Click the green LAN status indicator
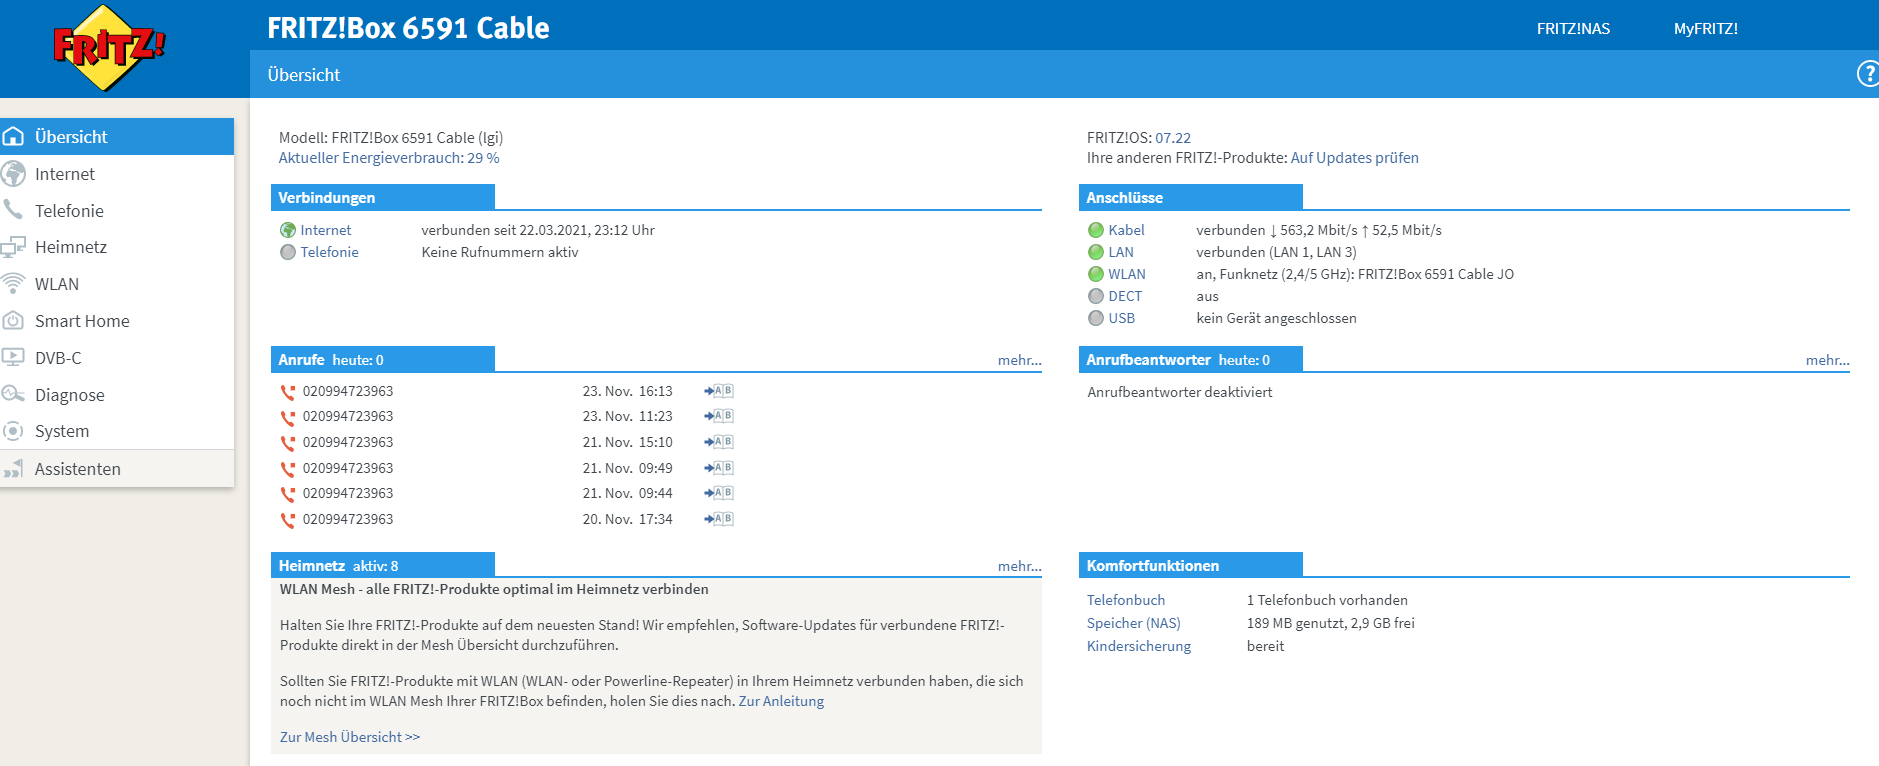This screenshot has height=766, width=1879. pyautogui.click(x=1096, y=252)
